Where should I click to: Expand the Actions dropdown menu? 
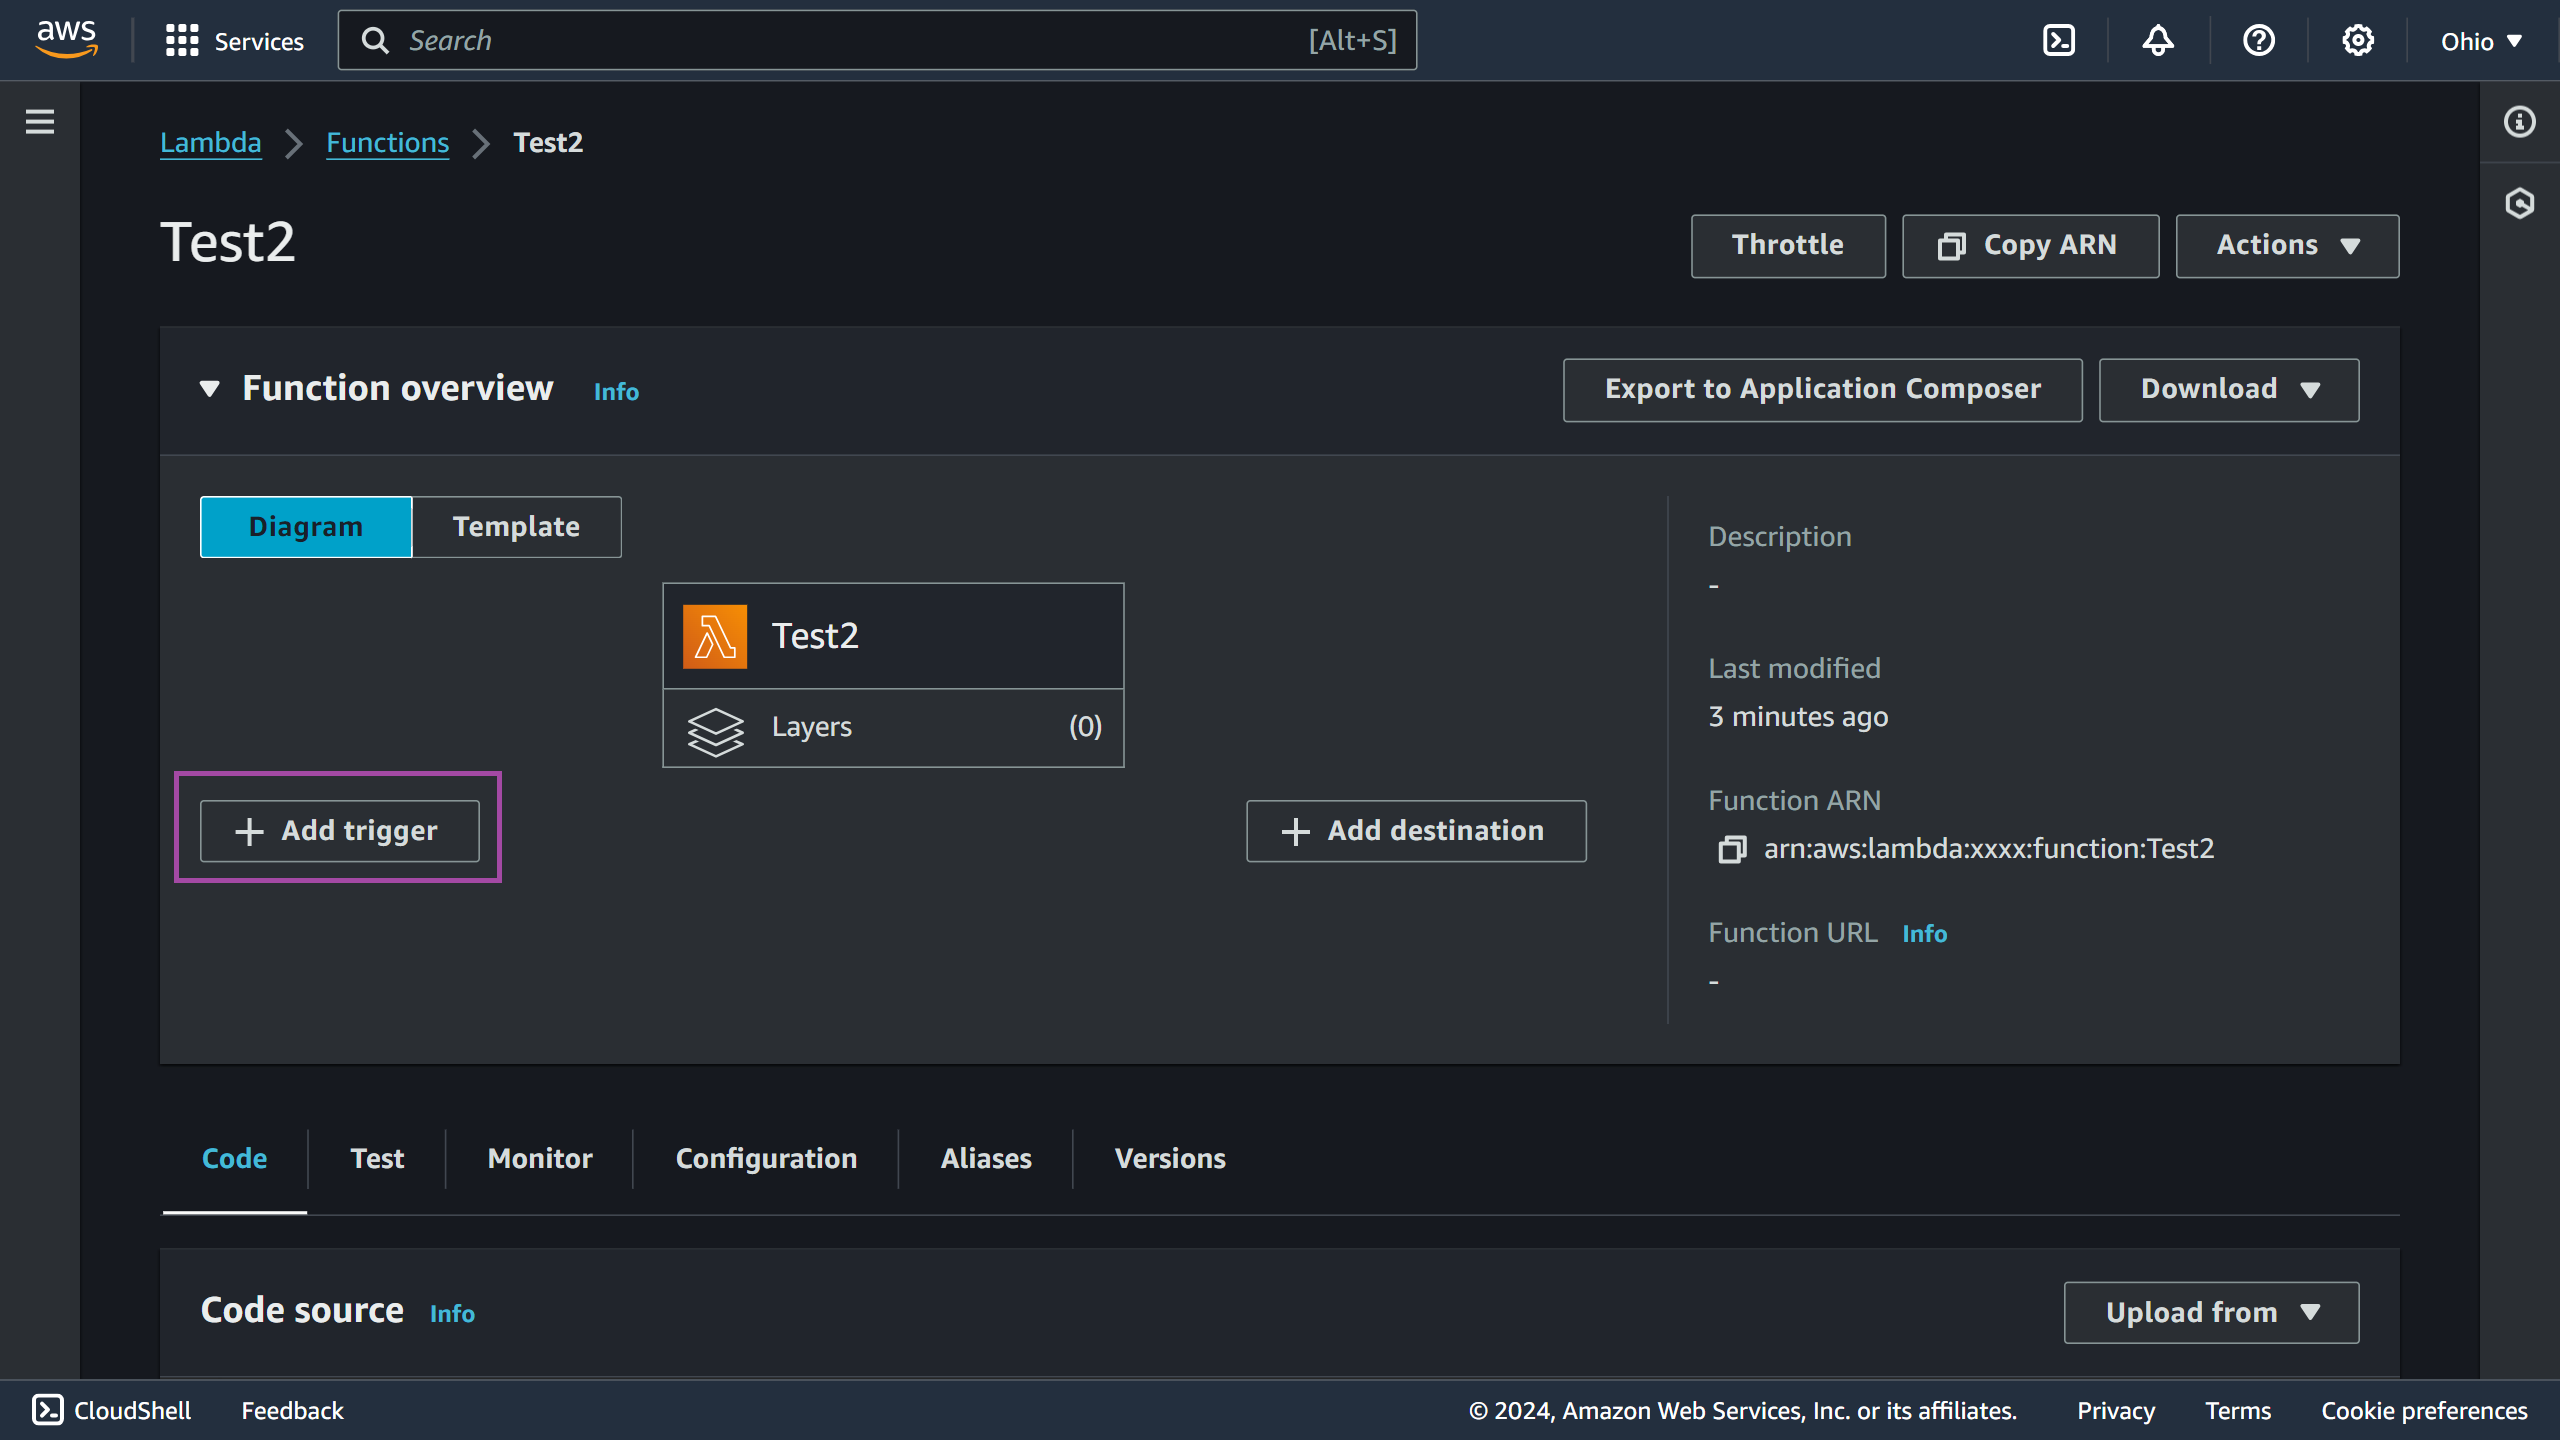point(2287,246)
